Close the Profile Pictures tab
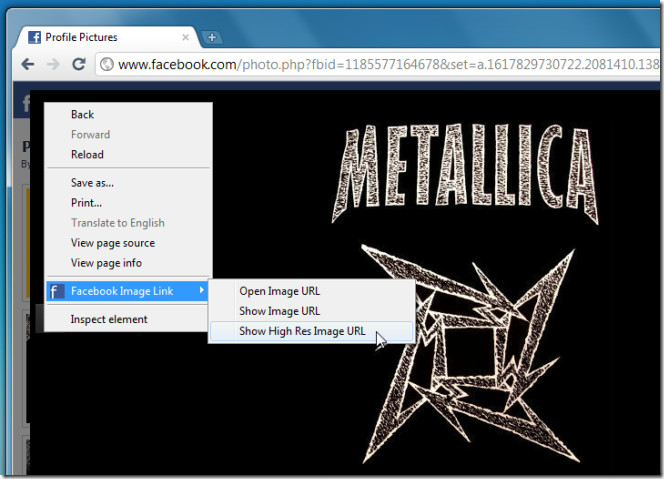Viewport: 664px width, 479px height. 185,37
